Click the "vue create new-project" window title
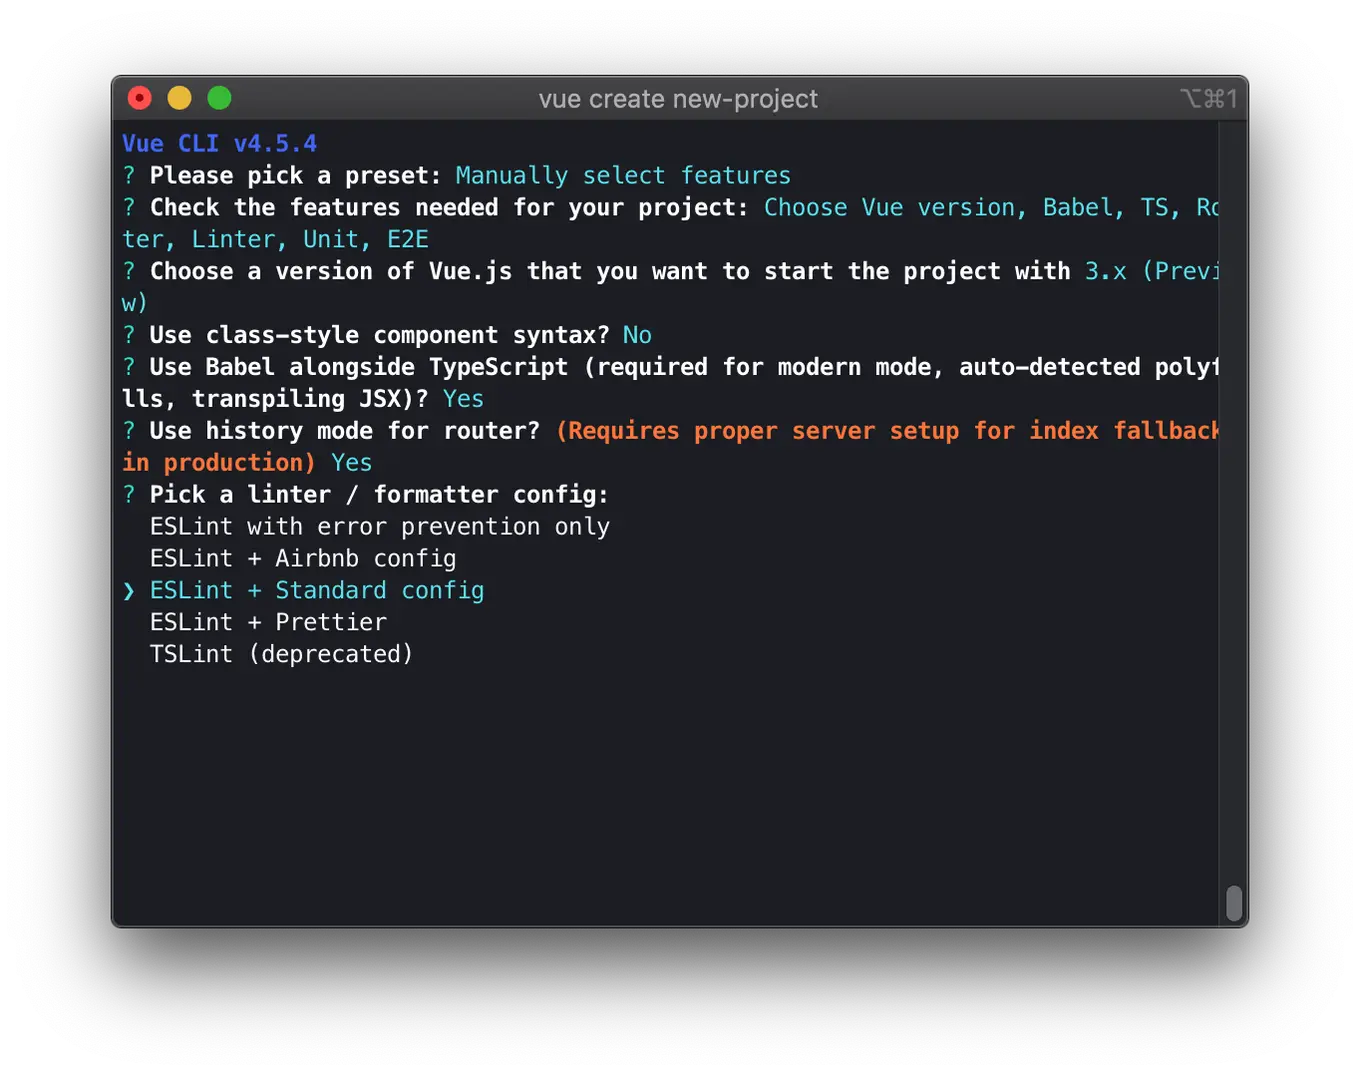 [x=678, y=98]
